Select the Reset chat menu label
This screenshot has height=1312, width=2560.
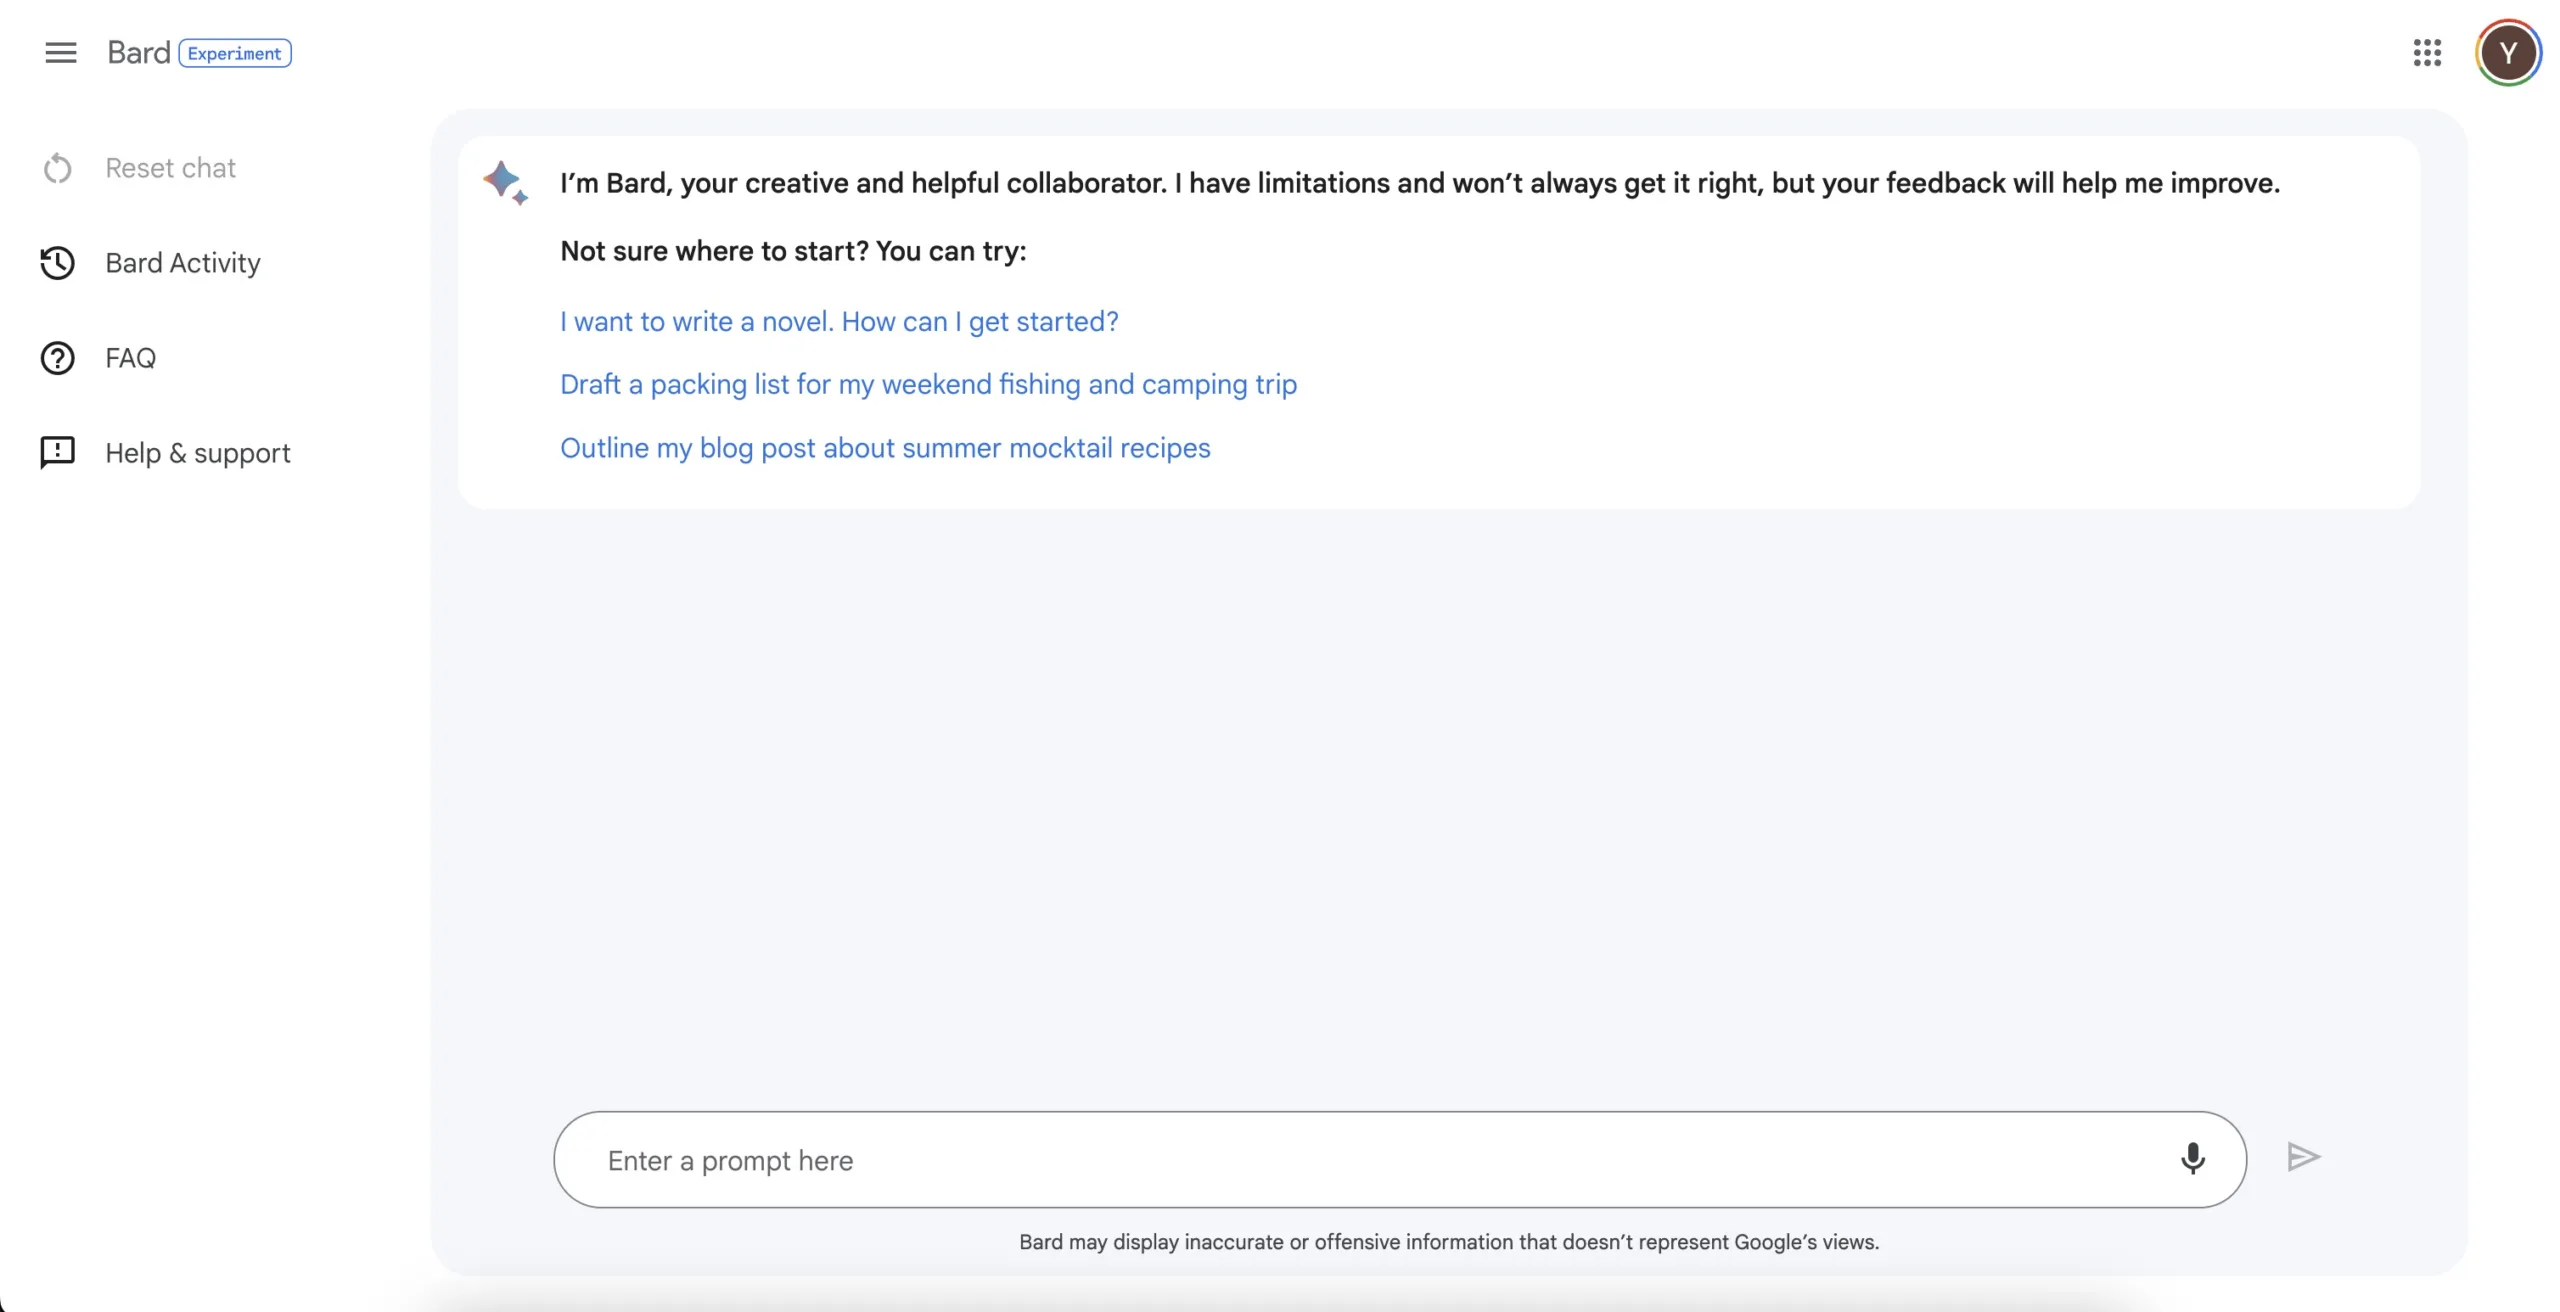(x=170, y=168)
